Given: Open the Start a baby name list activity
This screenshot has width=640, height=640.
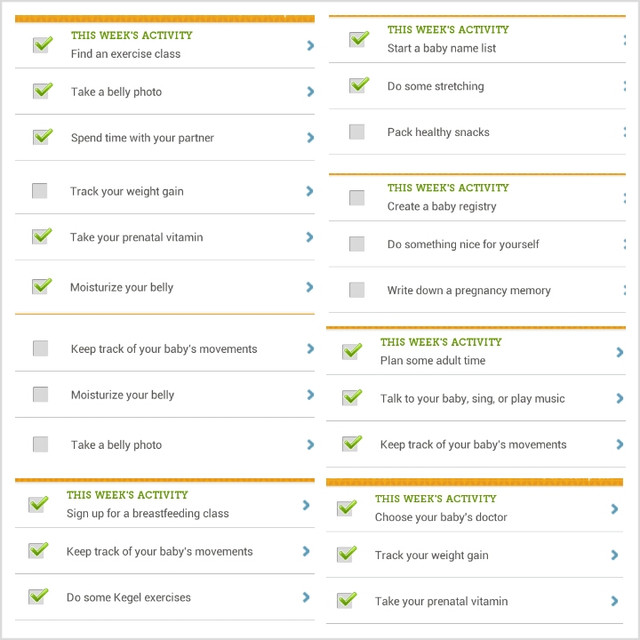Looking at the screenshot, I should (x=442, y=48).
